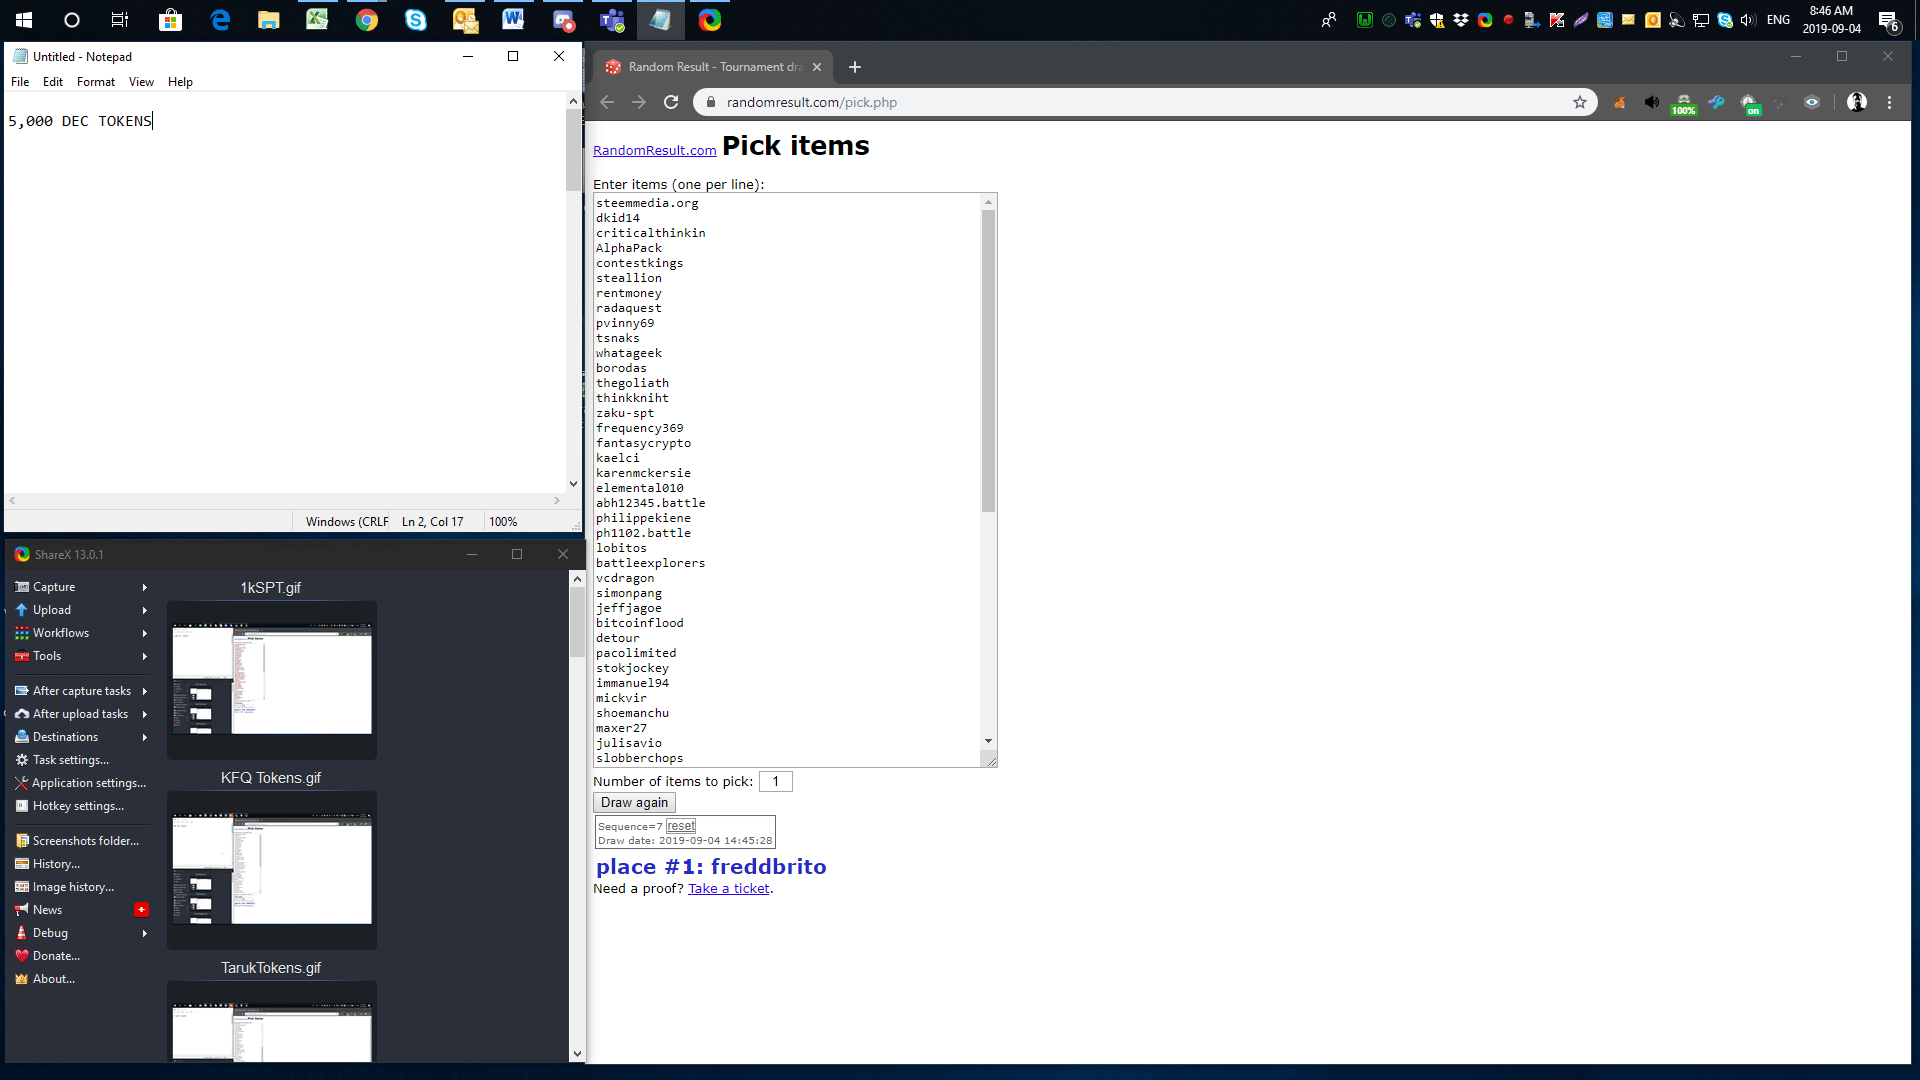Click the 'Draw again' button
This screenshot has width=1920, height=1080.
tap(634, 802)
